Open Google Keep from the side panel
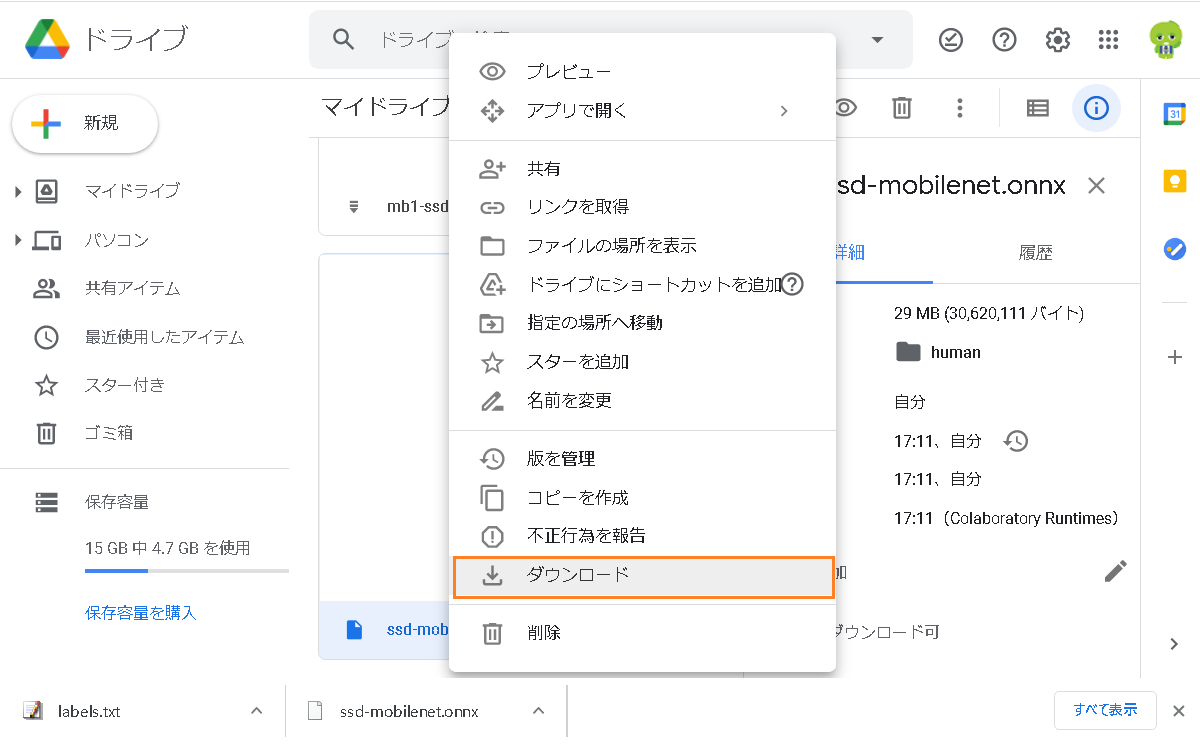 pyautogui.click(x=1174, y=181)
